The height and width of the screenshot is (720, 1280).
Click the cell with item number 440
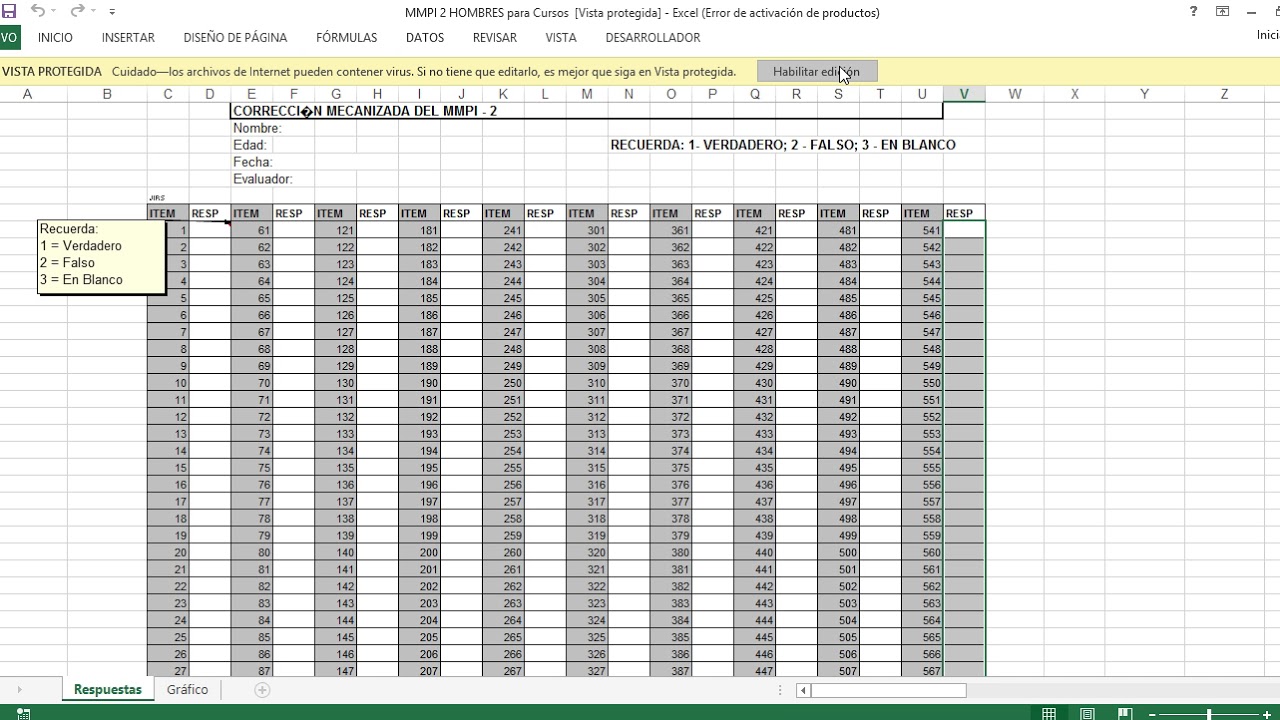pyautogui.click(x=755, y=553)
